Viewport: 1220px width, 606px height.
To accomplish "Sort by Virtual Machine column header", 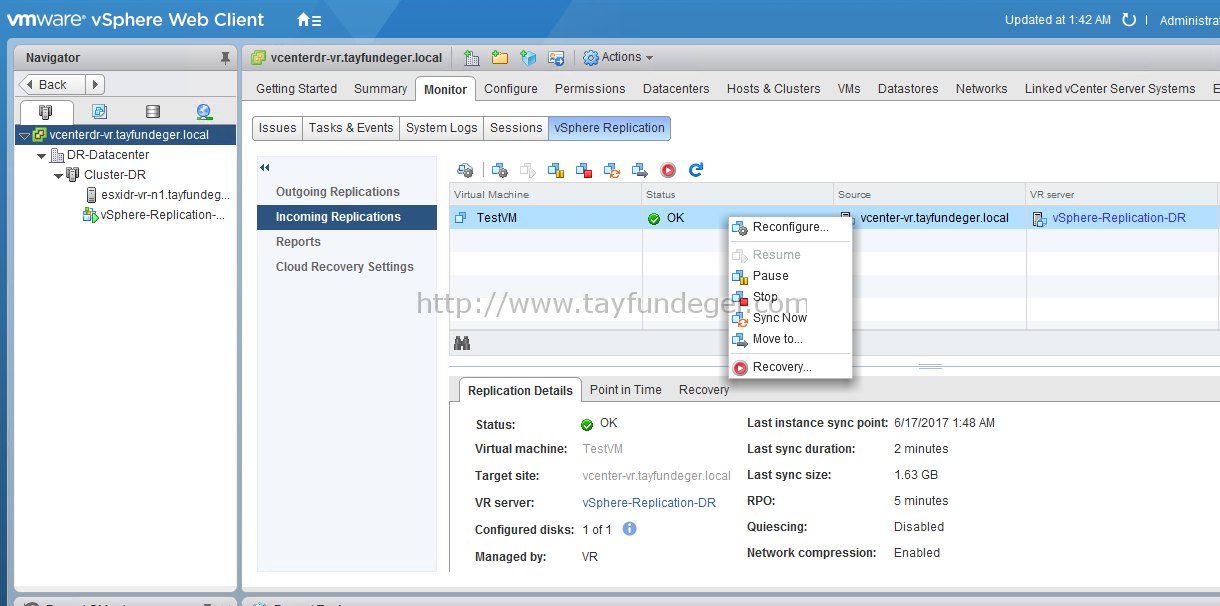I will click(545, 195).
